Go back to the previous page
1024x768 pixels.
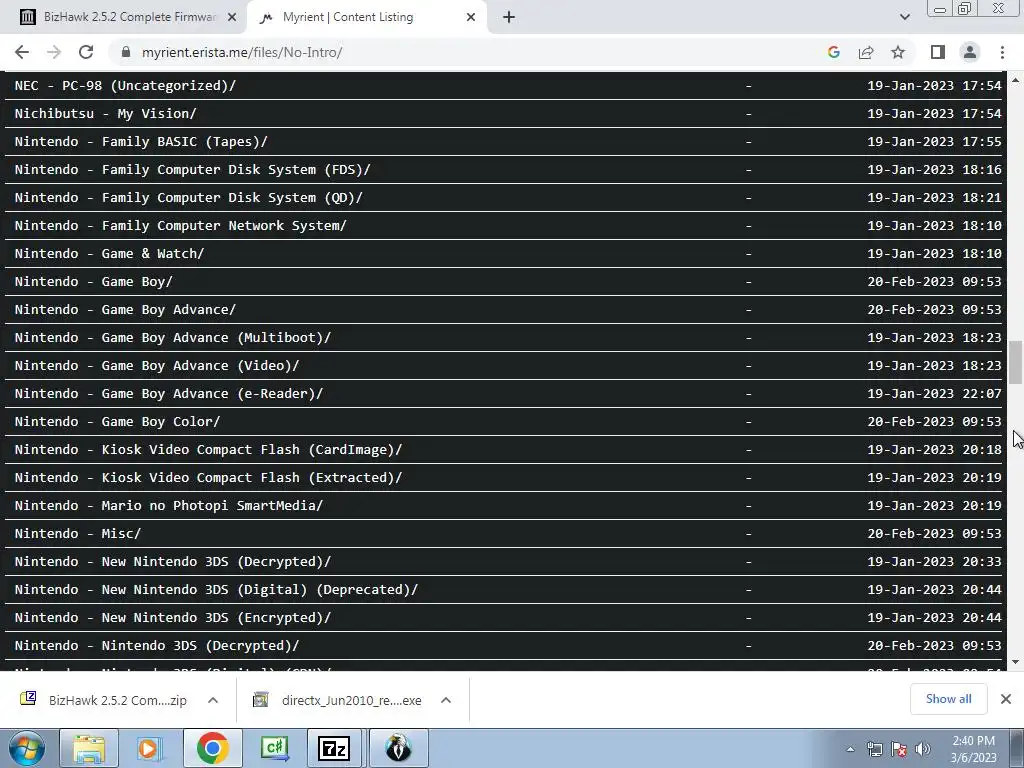(x=22, y=52)
